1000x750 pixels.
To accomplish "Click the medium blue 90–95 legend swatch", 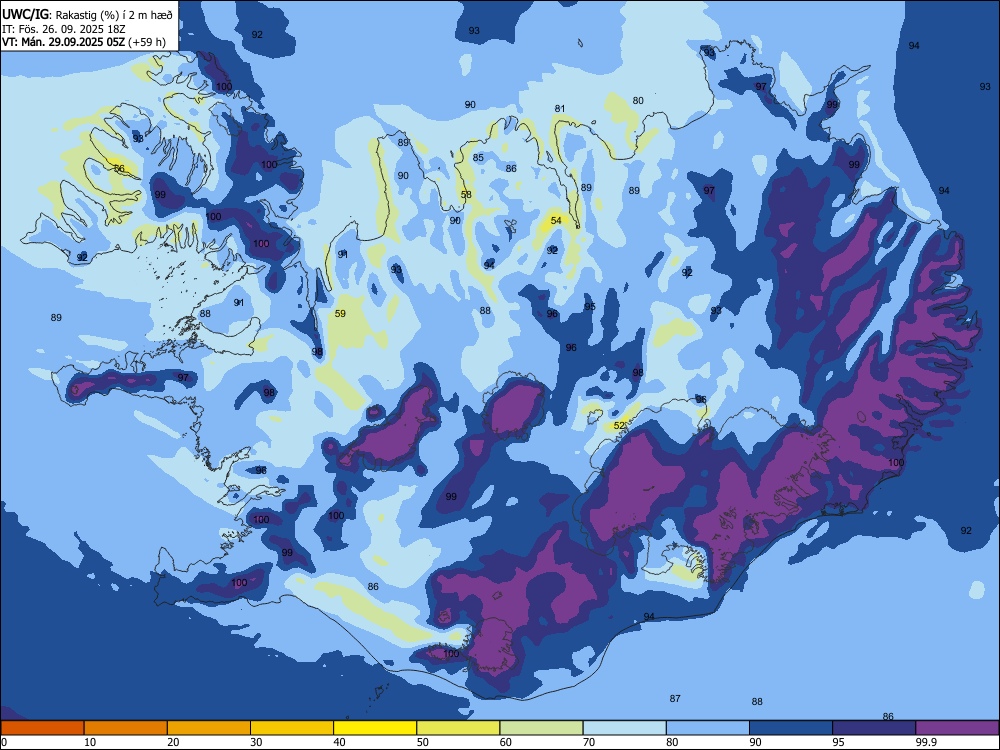I will pos(791,728).
